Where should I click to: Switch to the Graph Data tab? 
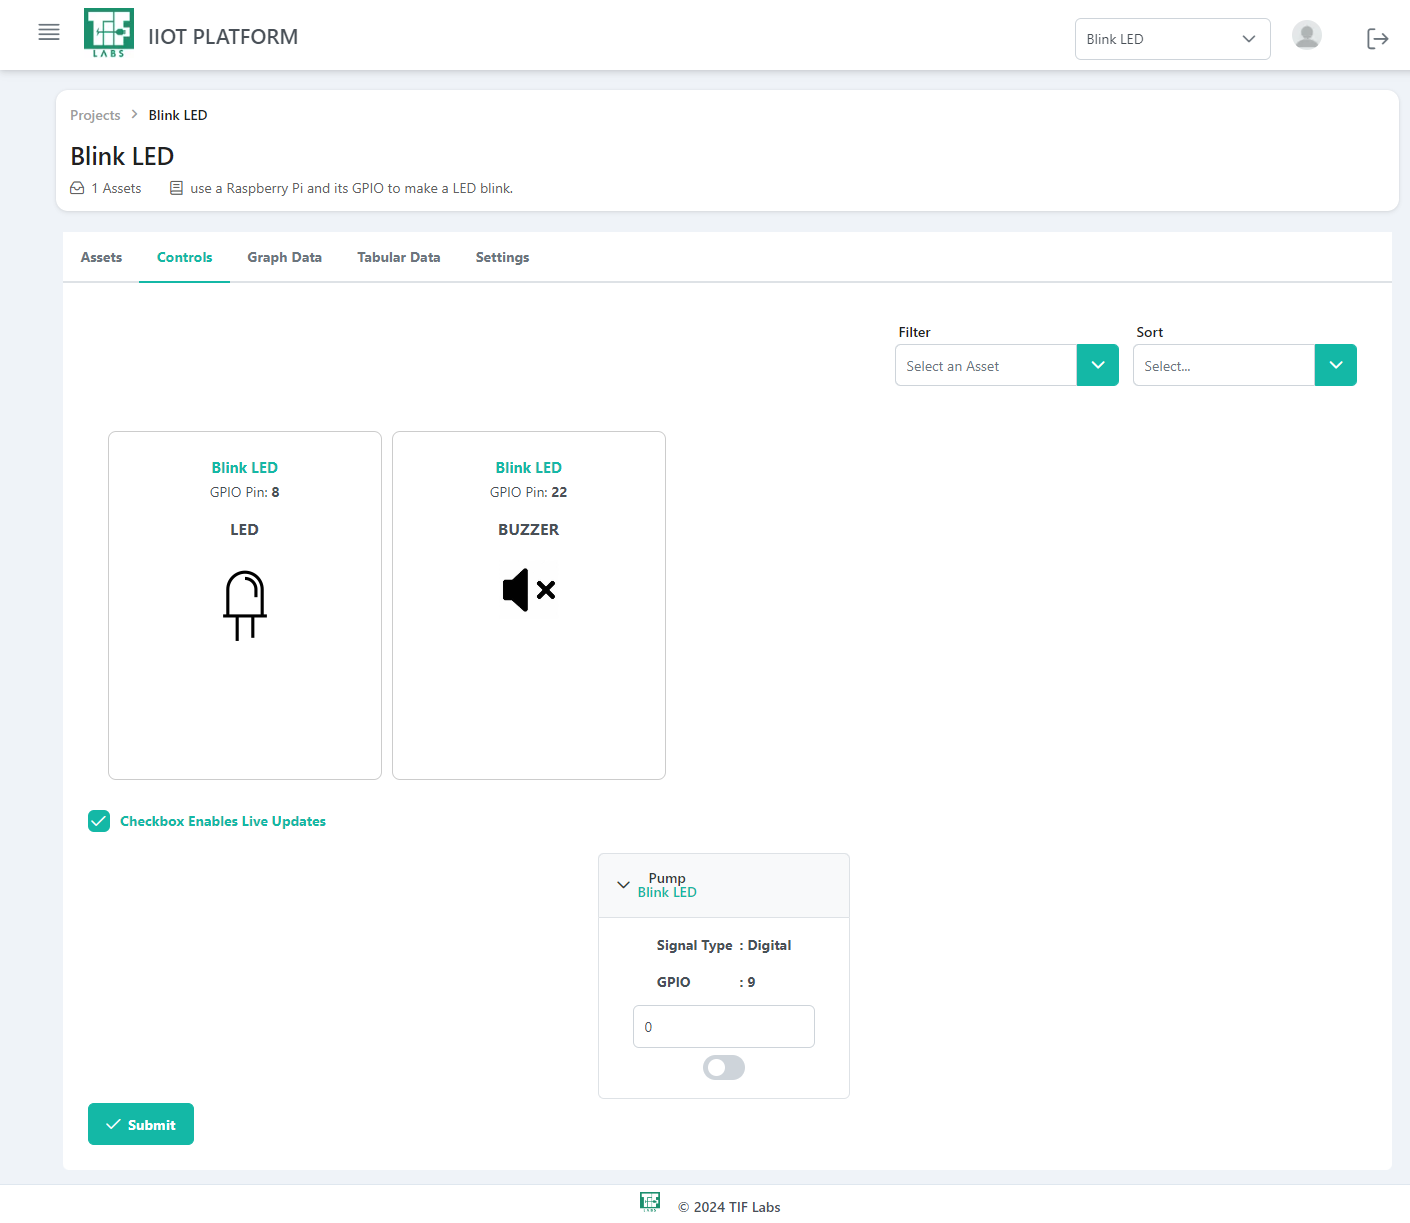284,257
